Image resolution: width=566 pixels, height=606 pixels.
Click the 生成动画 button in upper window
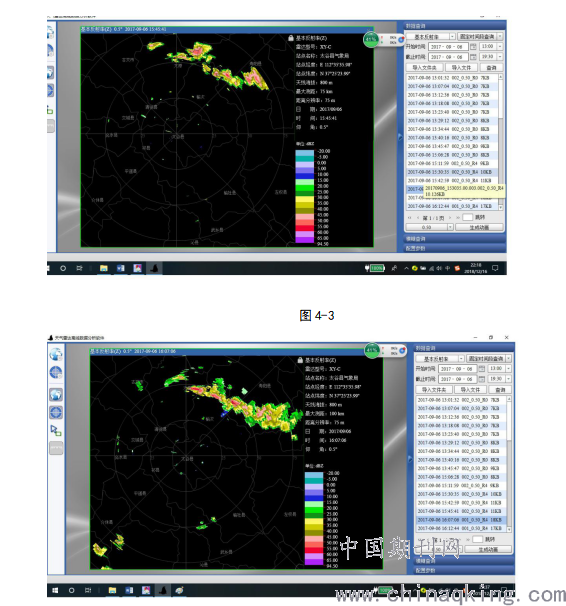pyautogui.click(x=479, y=227)
